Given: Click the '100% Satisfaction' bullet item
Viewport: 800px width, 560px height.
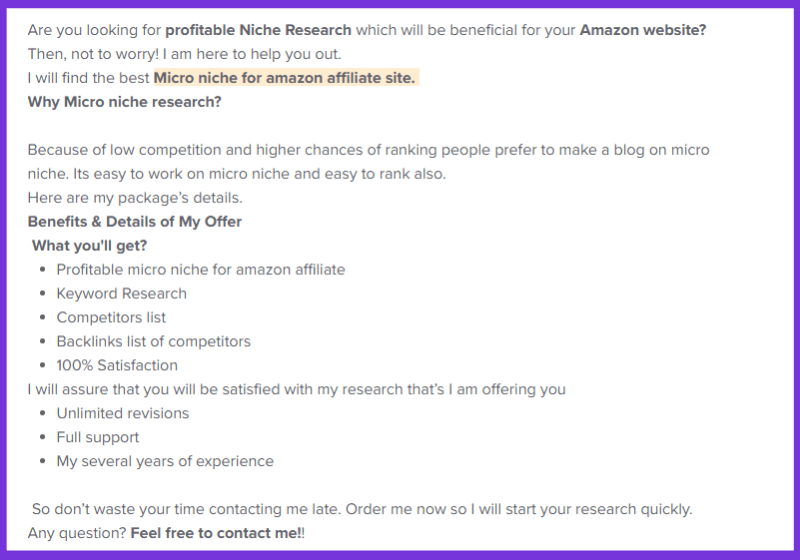Looking at the screenshot, I should coord(117,366).
